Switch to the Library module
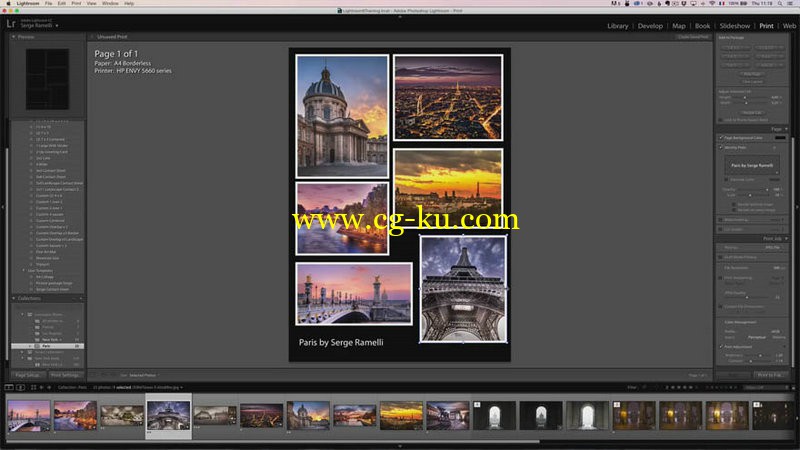Image resolution: width=800 pixels, height=450 pixels. [x=617, y=26]
